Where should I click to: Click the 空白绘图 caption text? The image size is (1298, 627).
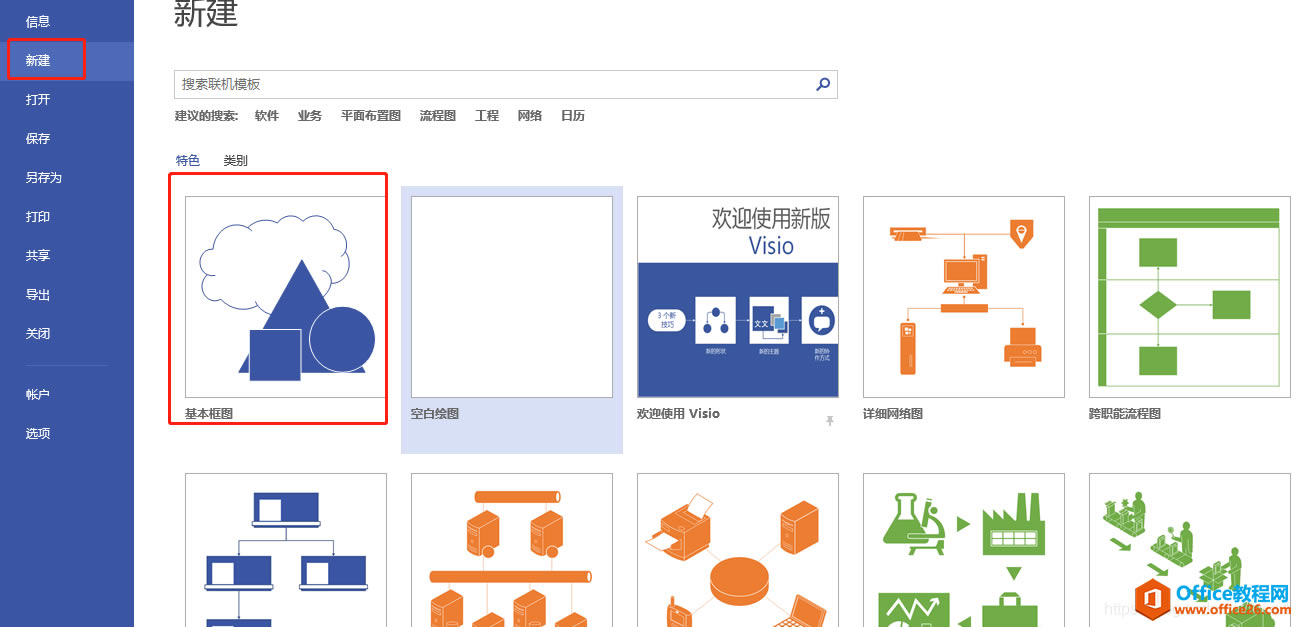coord(435,413)
